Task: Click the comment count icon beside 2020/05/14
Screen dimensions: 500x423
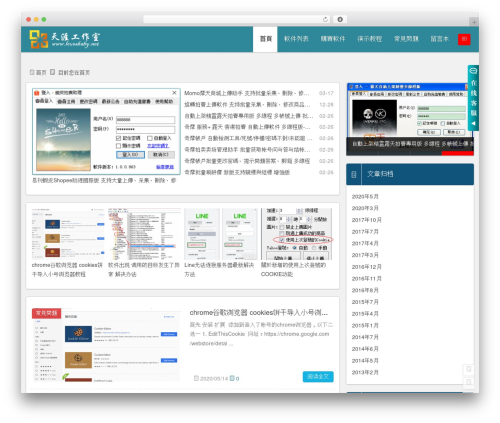Action: 232,378
